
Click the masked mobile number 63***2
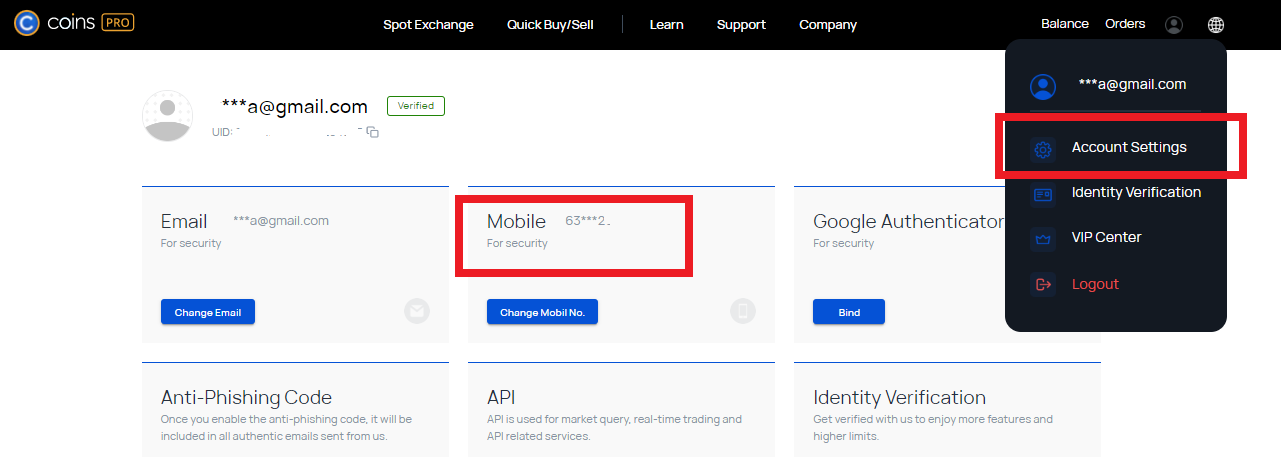(x=587, y=221)
